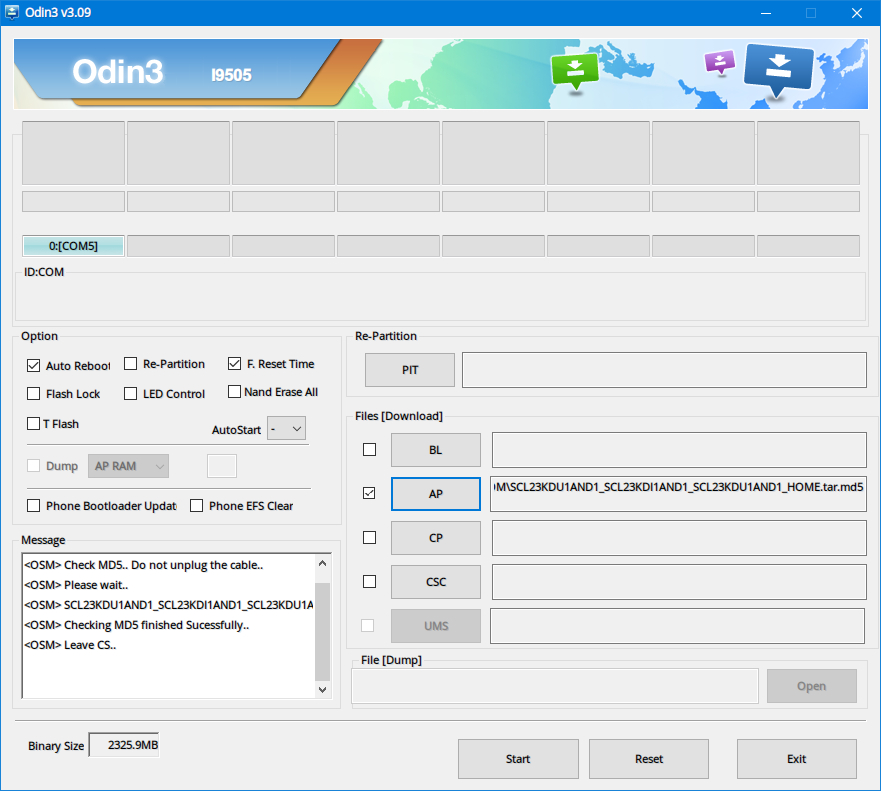Click the AP file path field
This screenshot has height=791, width=881.
point(678,494)
